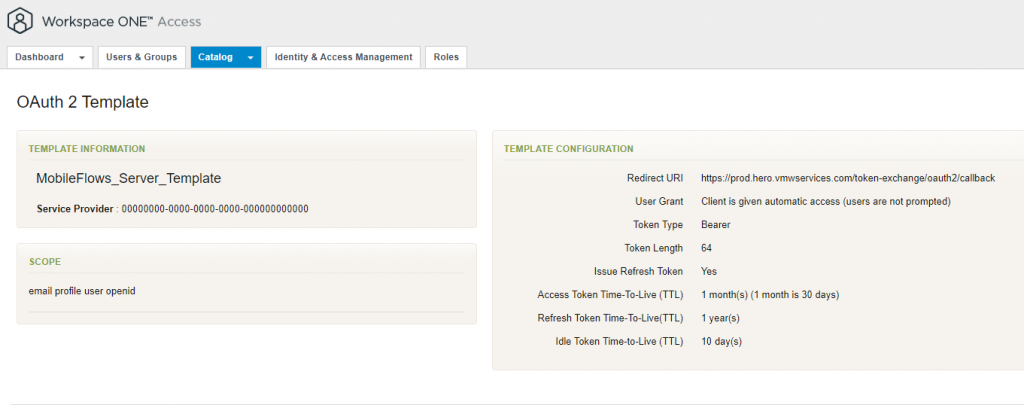Viewport: 1024px width, 414px height.
Task: Click the User Grant automatic access value
Action: point(825,202)
